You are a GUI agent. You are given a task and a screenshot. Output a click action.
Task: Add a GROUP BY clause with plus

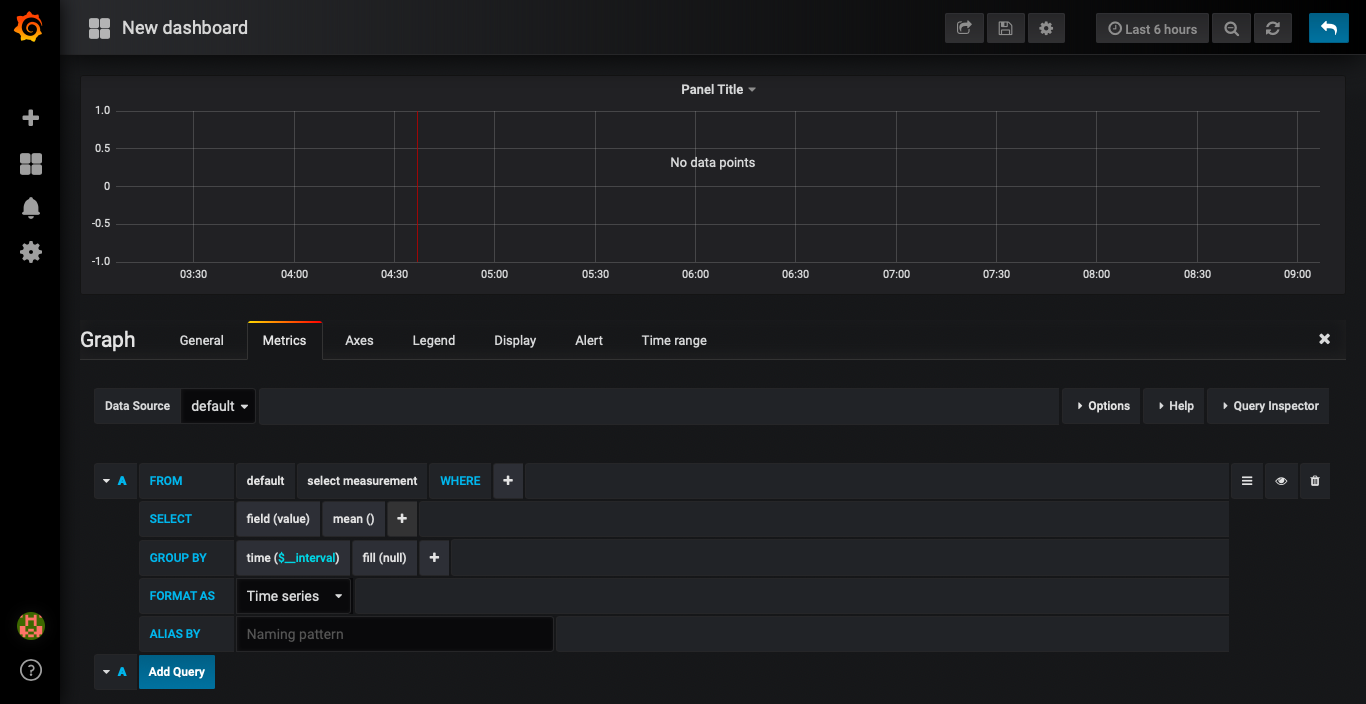click(x=434, y=557)
